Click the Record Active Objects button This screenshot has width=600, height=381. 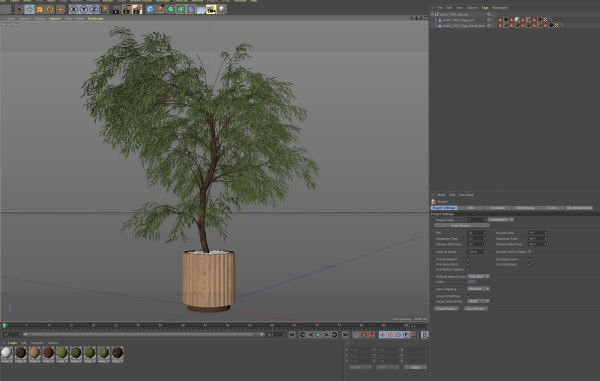[x=356, y=335]
